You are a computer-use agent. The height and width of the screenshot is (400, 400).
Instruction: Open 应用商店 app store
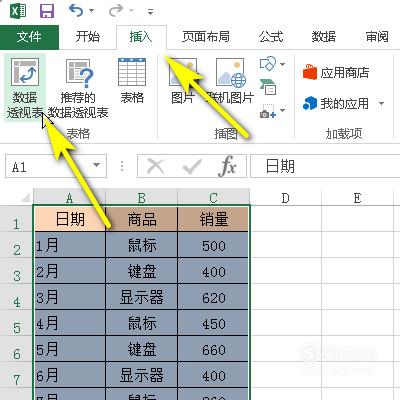pyautogui.click(x=336, y=73)
